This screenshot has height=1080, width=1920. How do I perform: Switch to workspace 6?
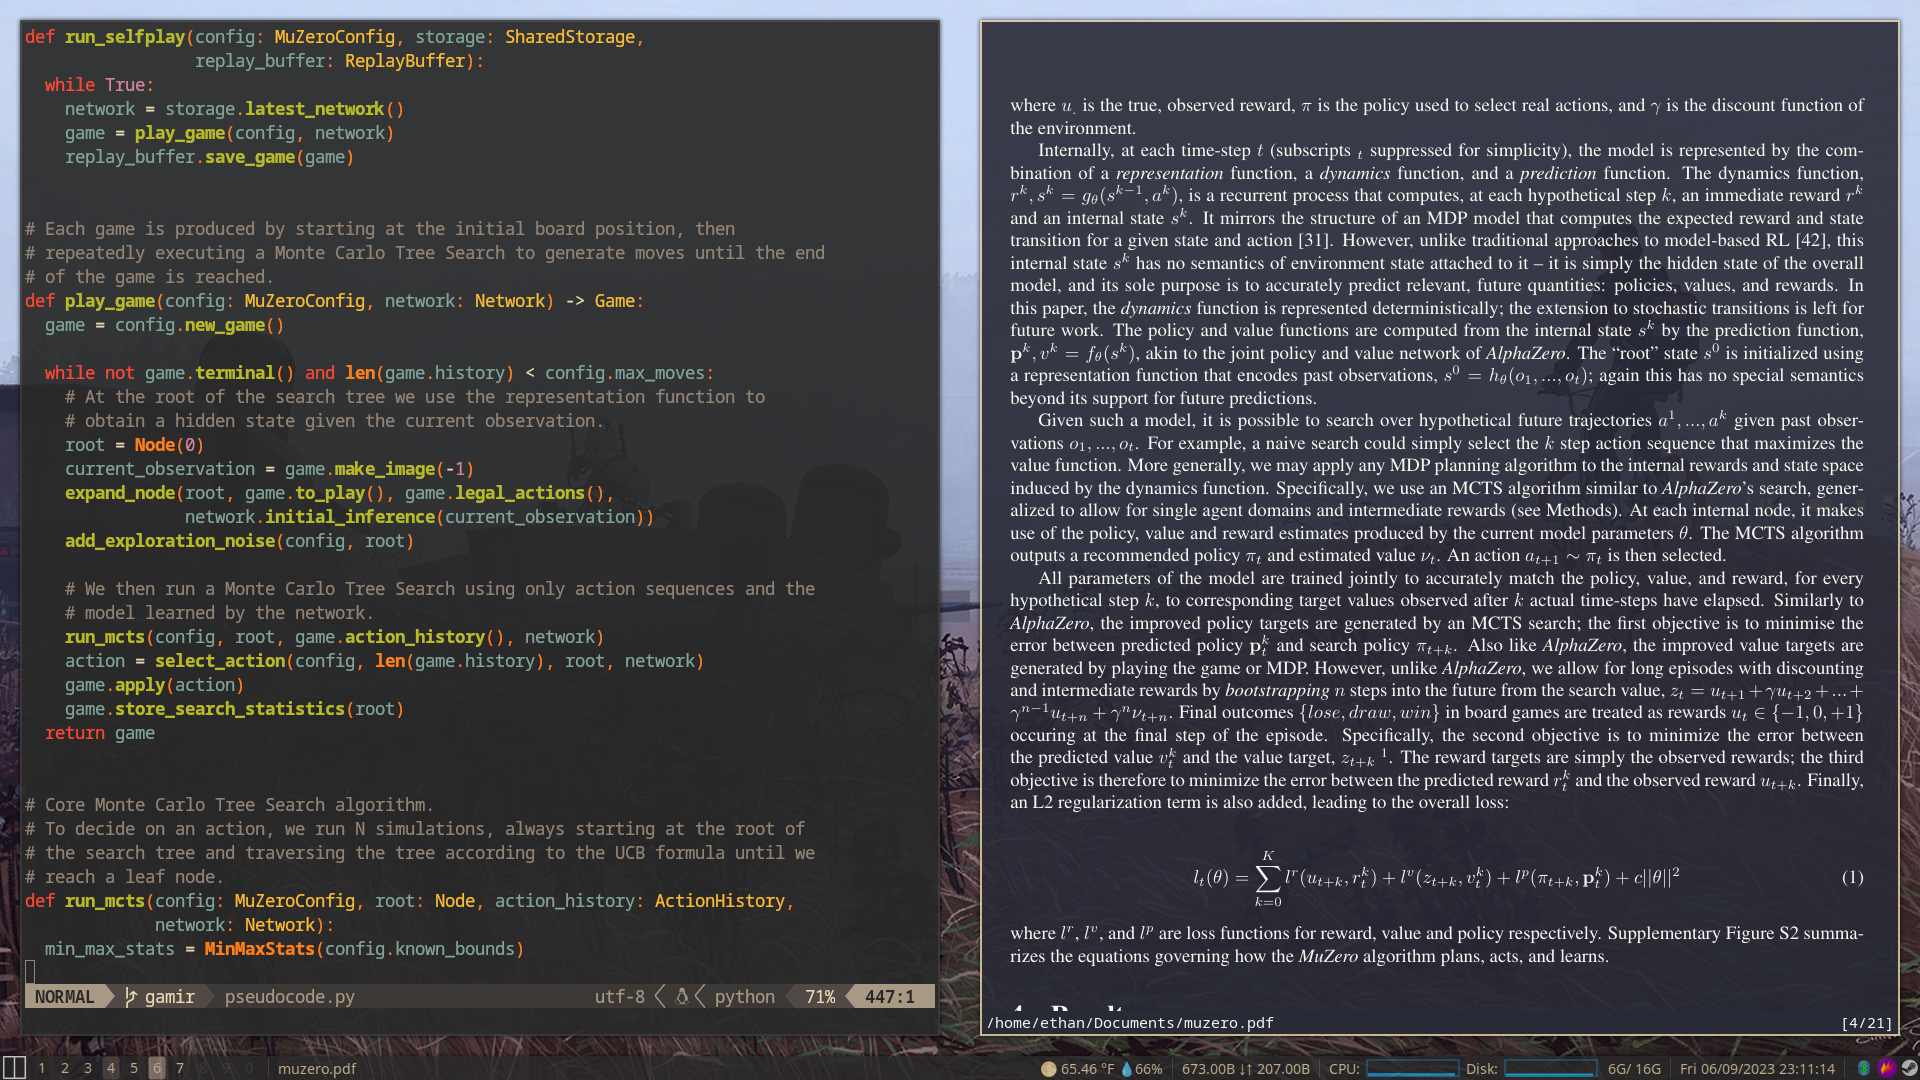point(157,1068)
